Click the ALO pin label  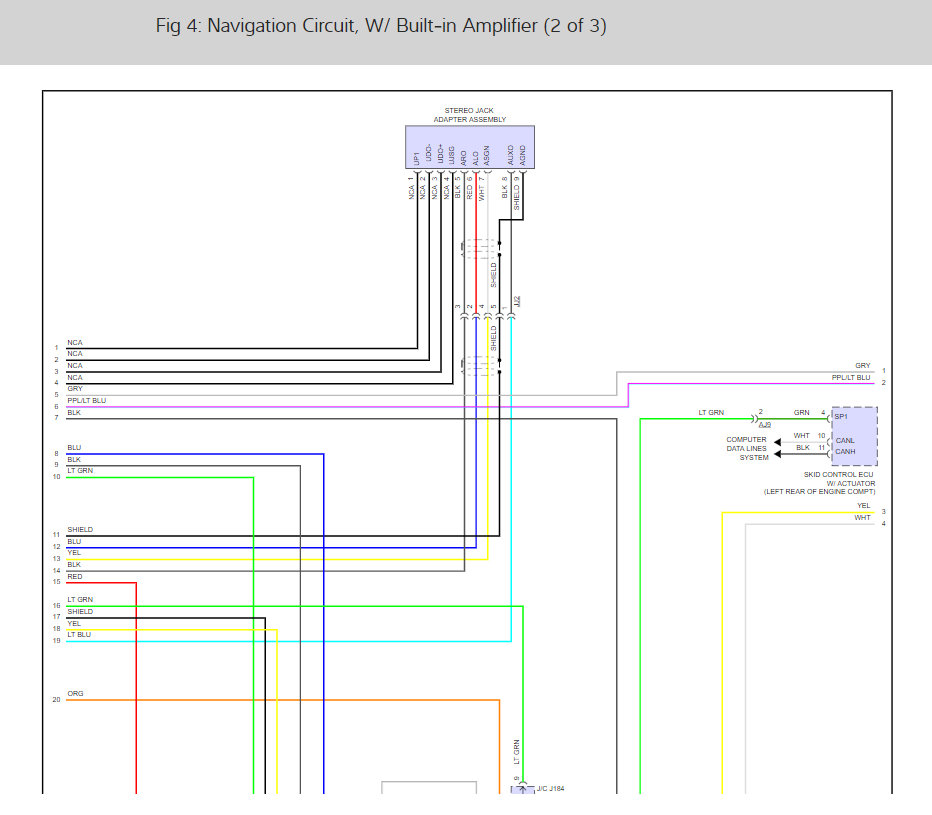click(476, 158)
